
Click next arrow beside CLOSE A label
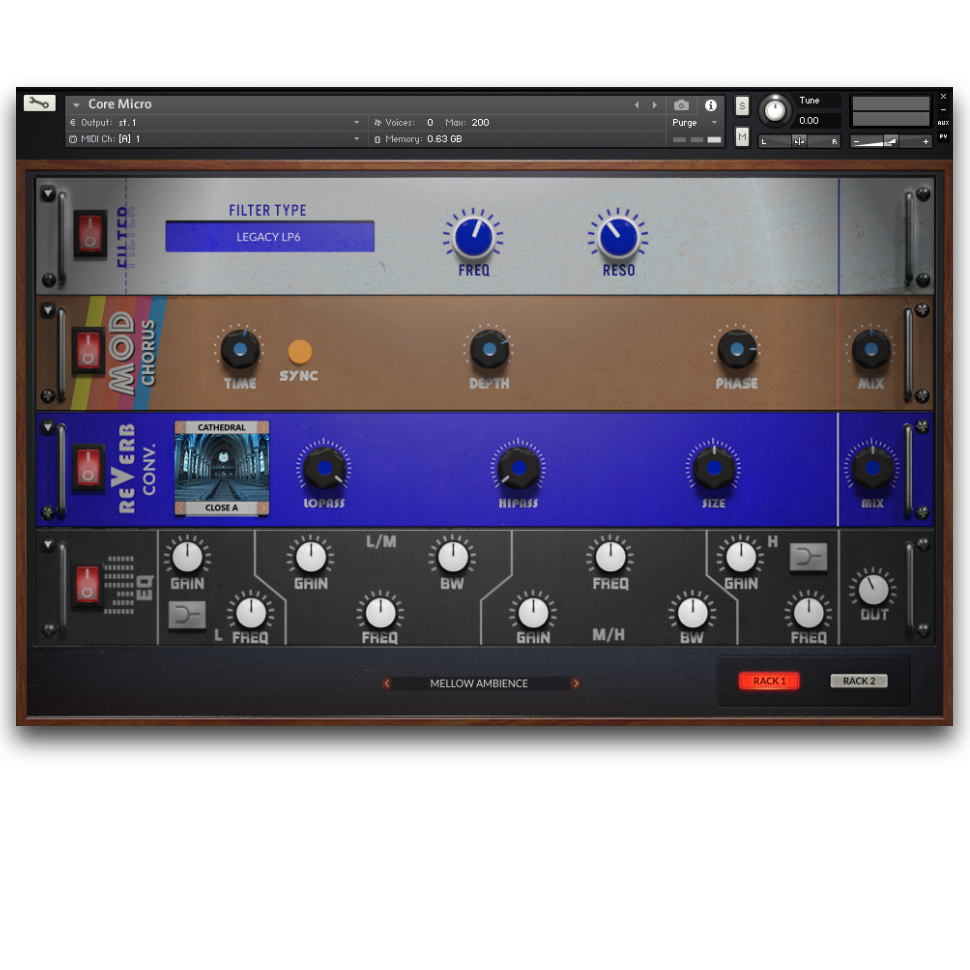click(263, 508)
